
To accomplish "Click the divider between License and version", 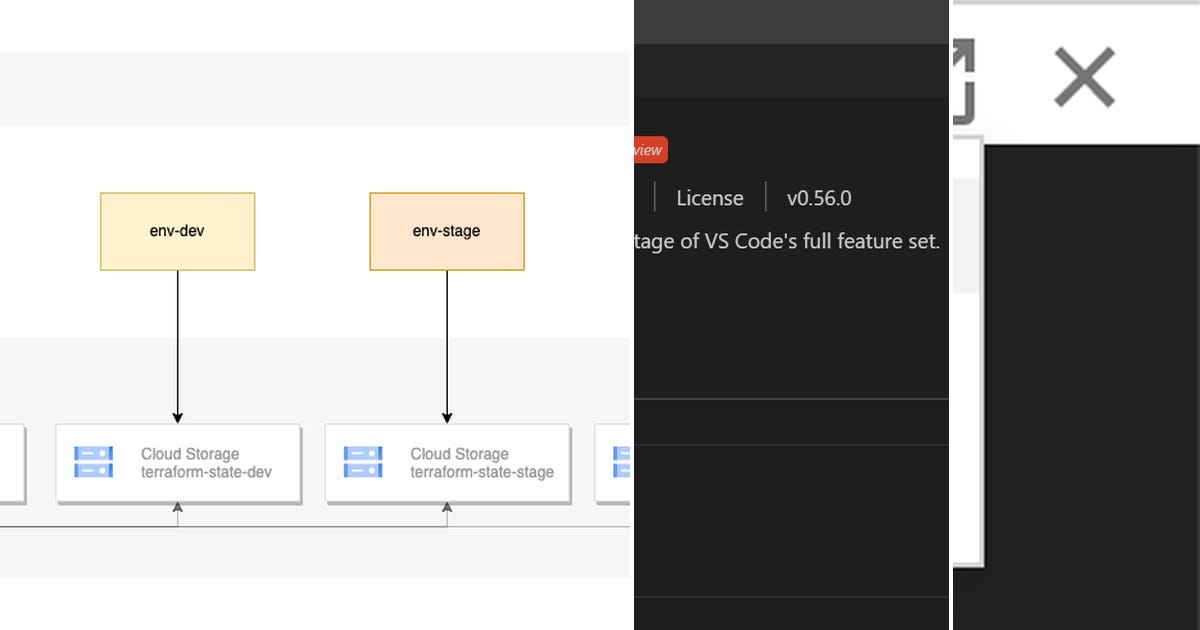I will click(765, 197).
